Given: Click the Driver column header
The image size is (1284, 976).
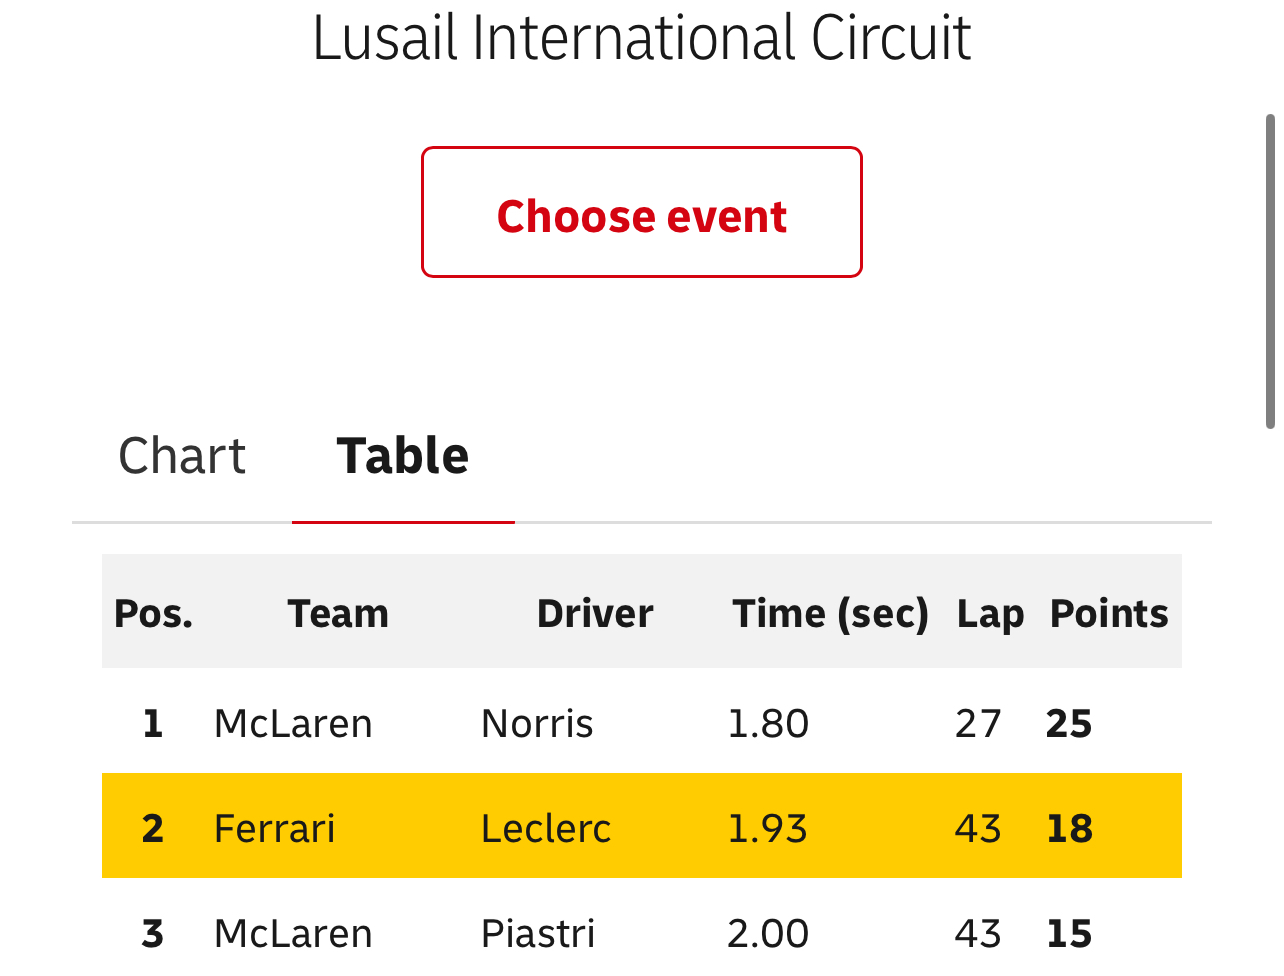Looking at the screenshot, I should (595, 613).
